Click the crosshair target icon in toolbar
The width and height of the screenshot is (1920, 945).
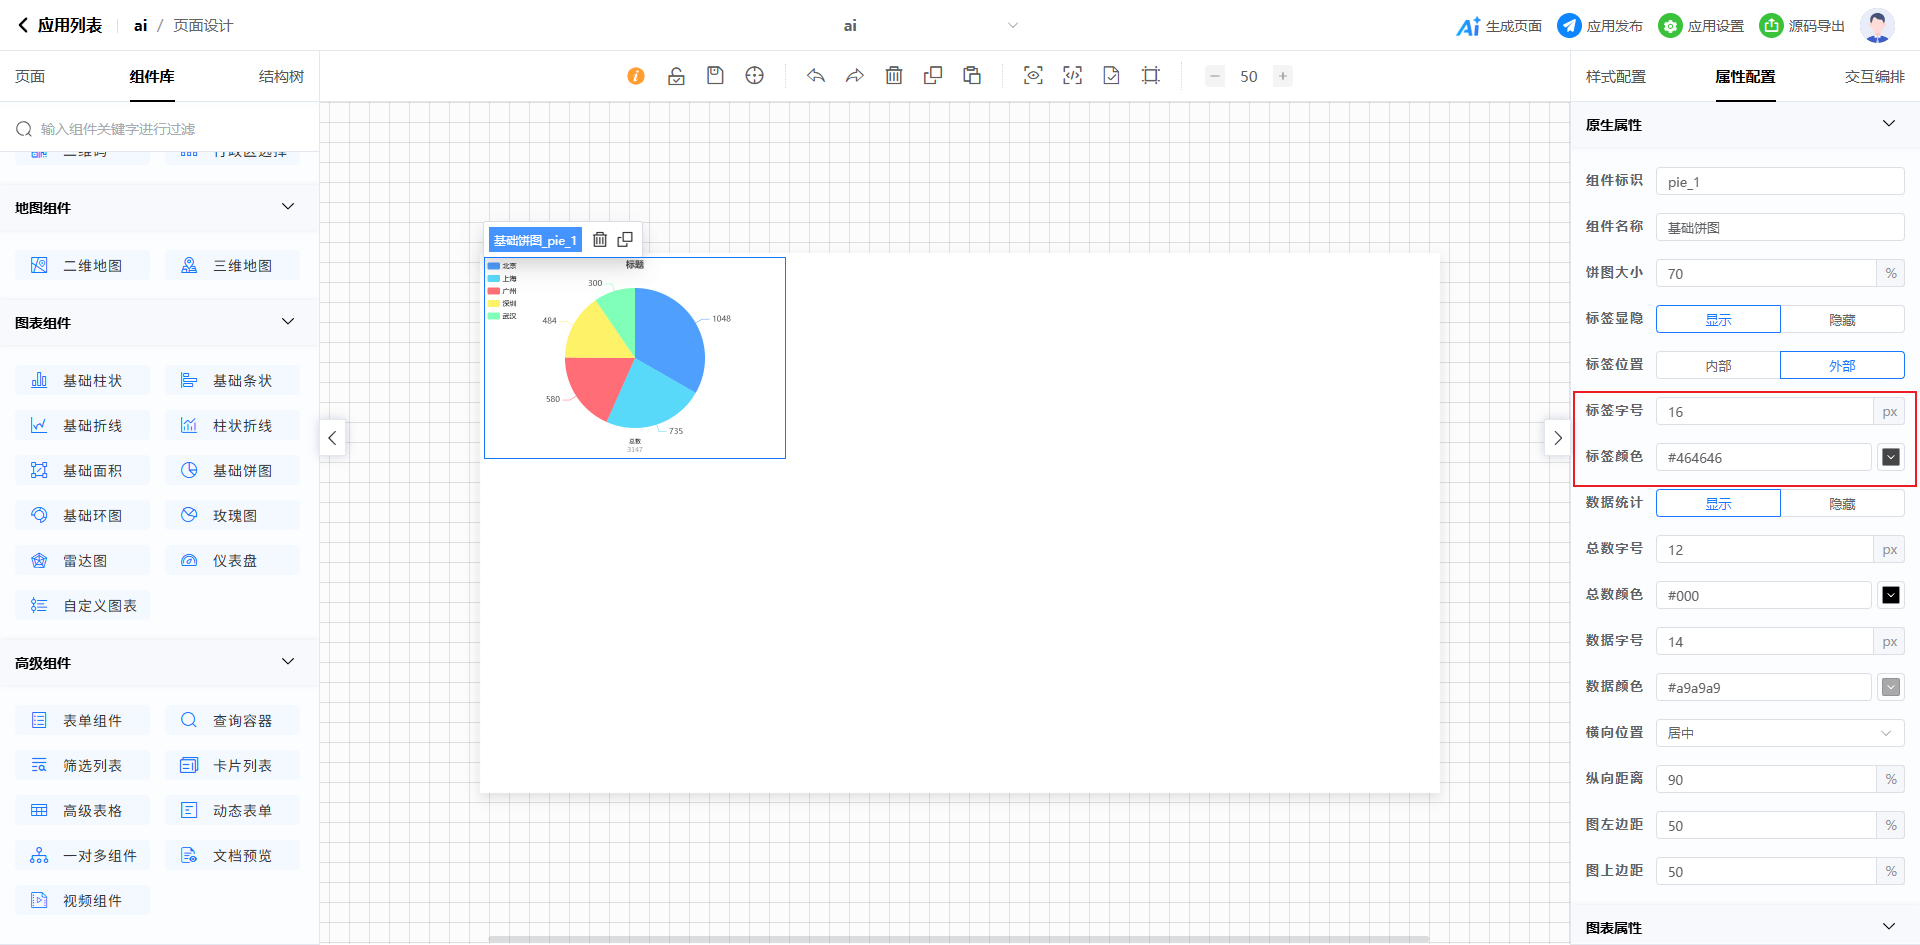coord(755,76)
